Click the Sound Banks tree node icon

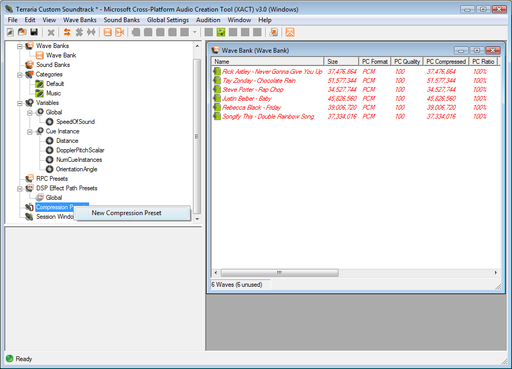pos(30,65)
